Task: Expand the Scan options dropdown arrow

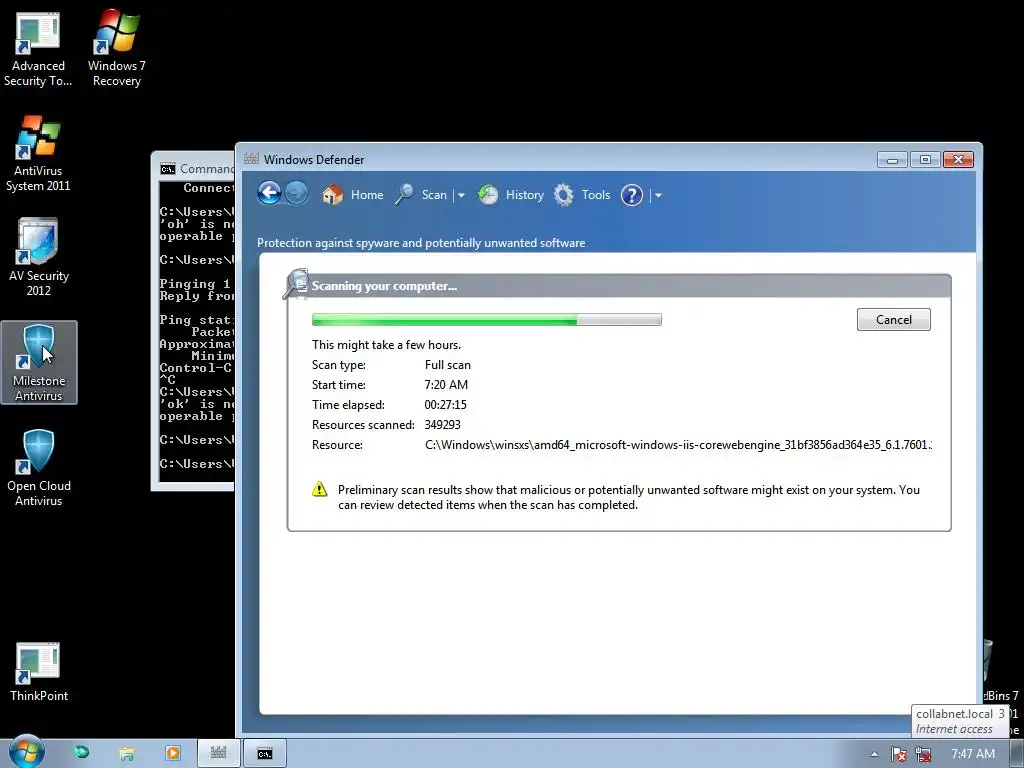Action: pos(461,195)
